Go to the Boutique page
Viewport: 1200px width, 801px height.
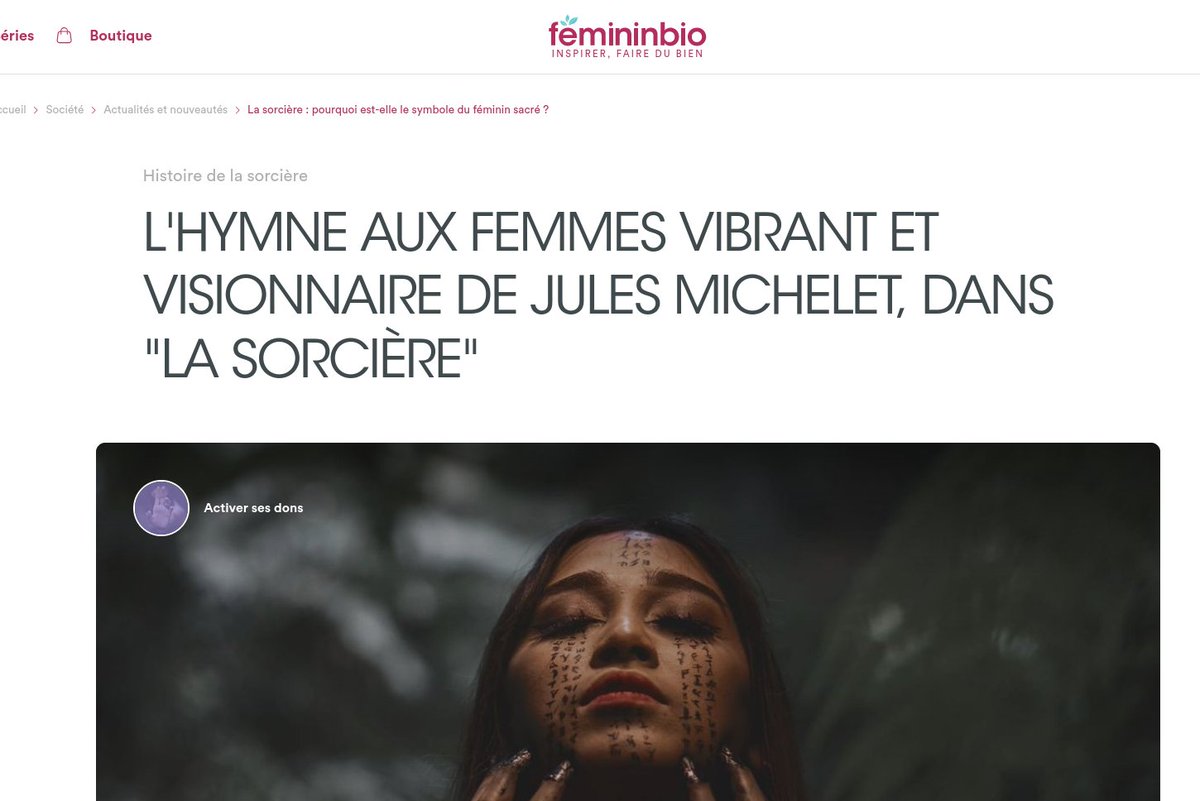coord(121,36)
